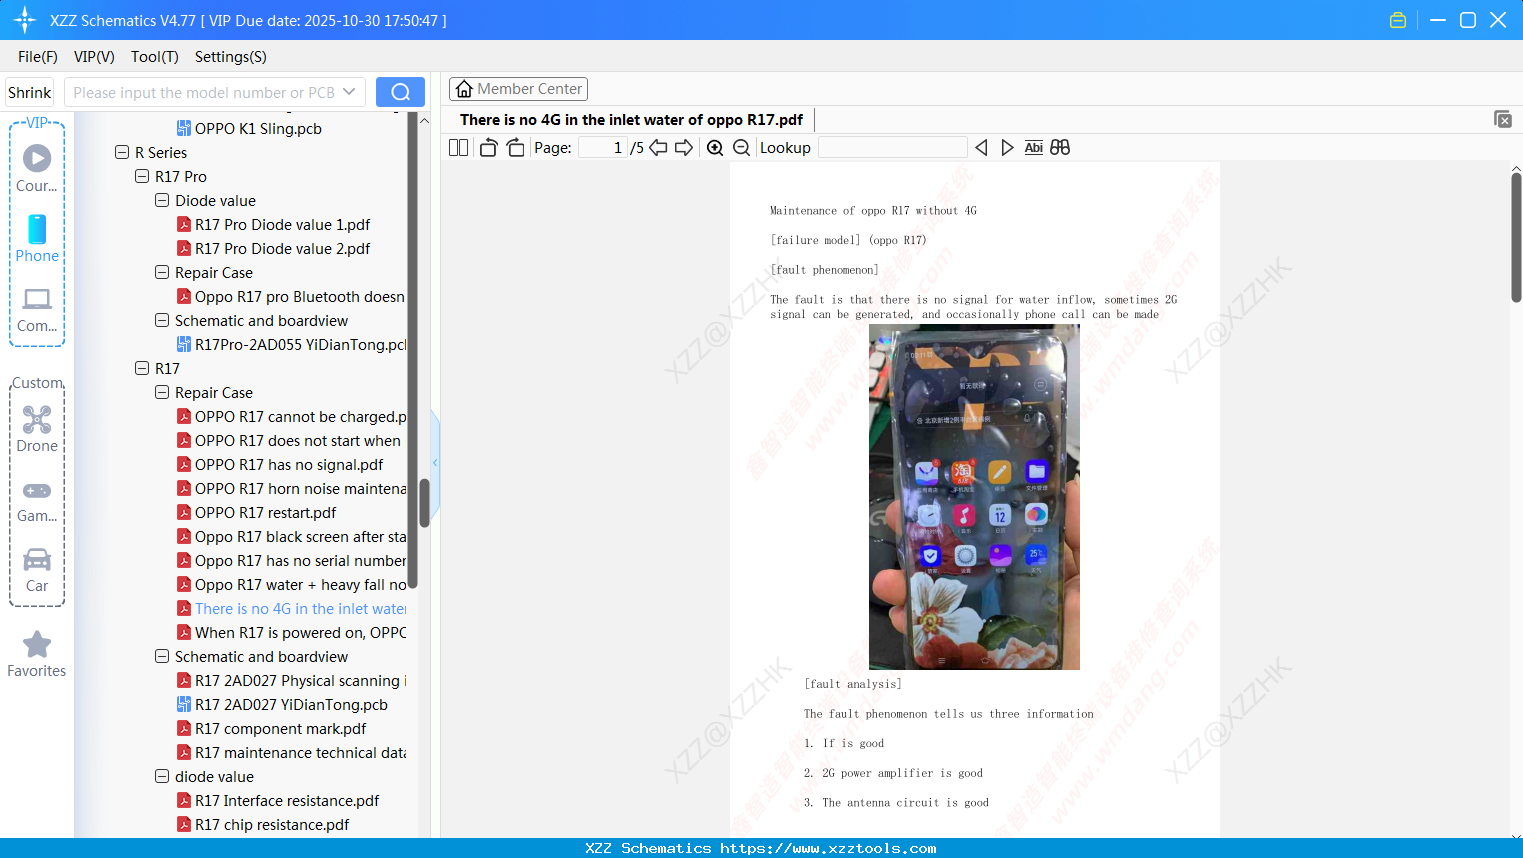
Task: Click the Page number input field
Action: click(601, 146)
